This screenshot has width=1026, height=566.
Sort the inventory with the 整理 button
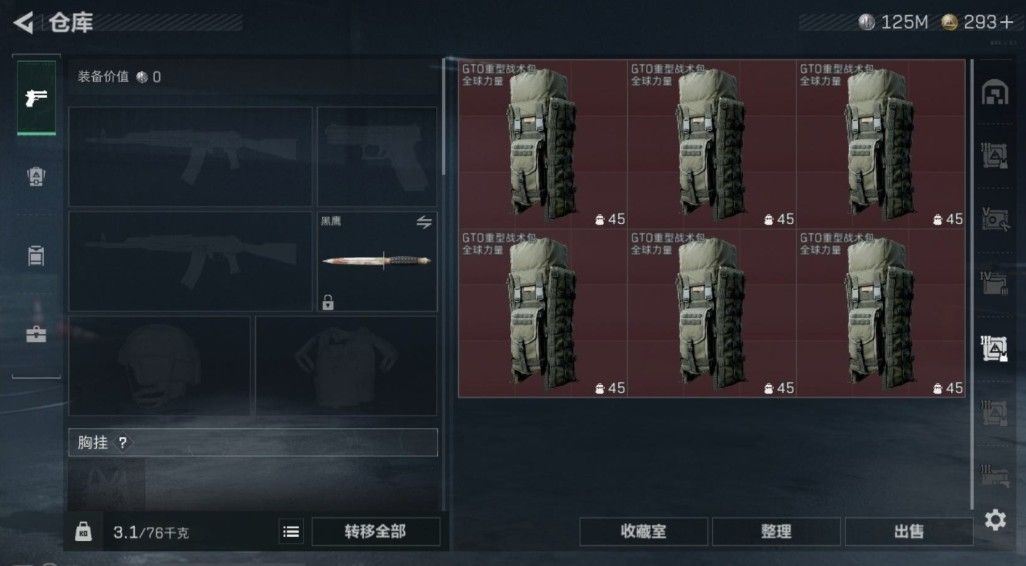pyautogui.click(x=776, y=532)
